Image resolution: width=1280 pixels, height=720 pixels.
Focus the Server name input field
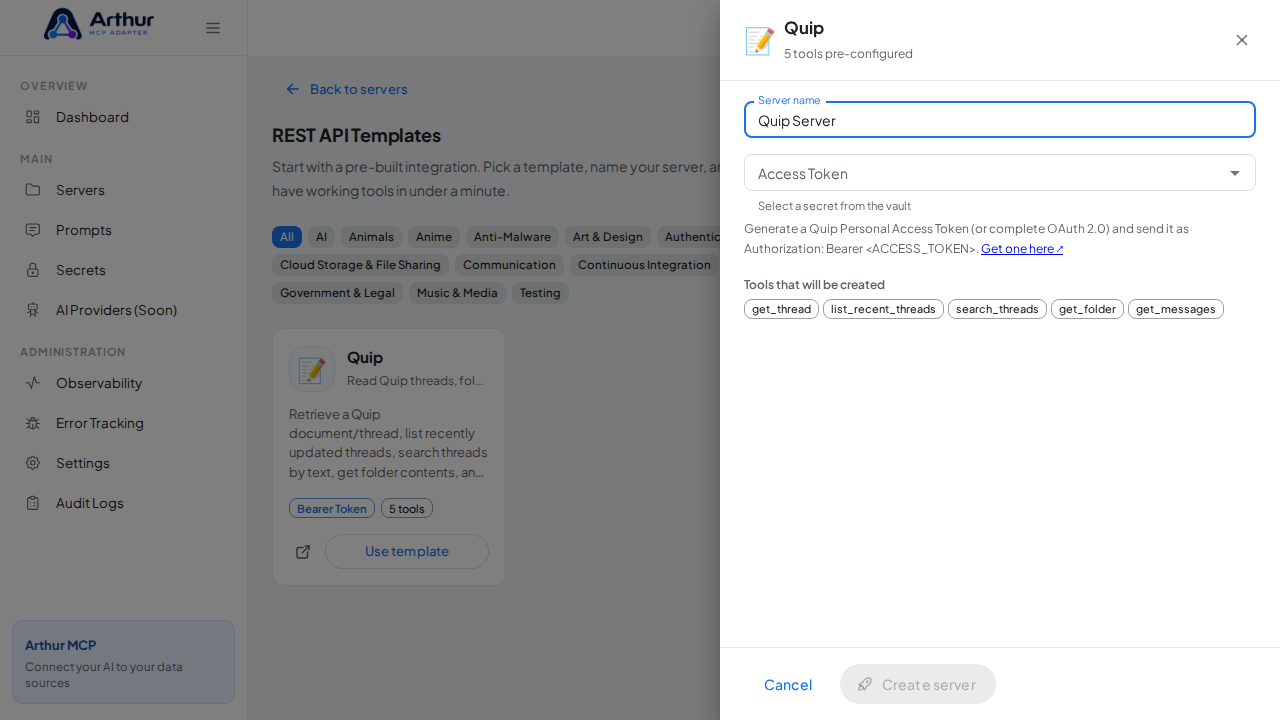(x=1000, y=120)
